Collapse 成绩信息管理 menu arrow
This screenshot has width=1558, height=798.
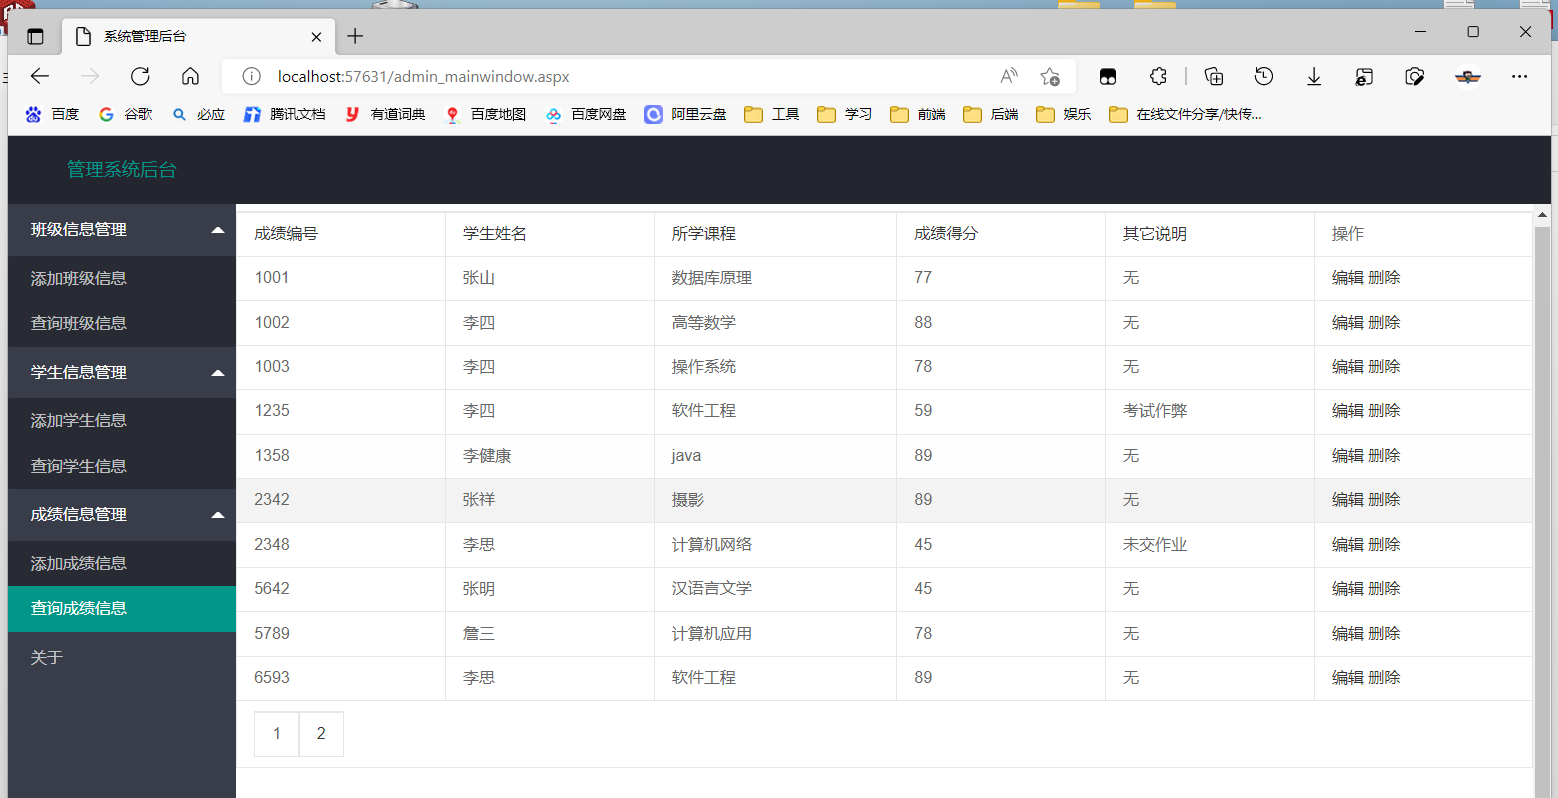[x=218, y=515]
